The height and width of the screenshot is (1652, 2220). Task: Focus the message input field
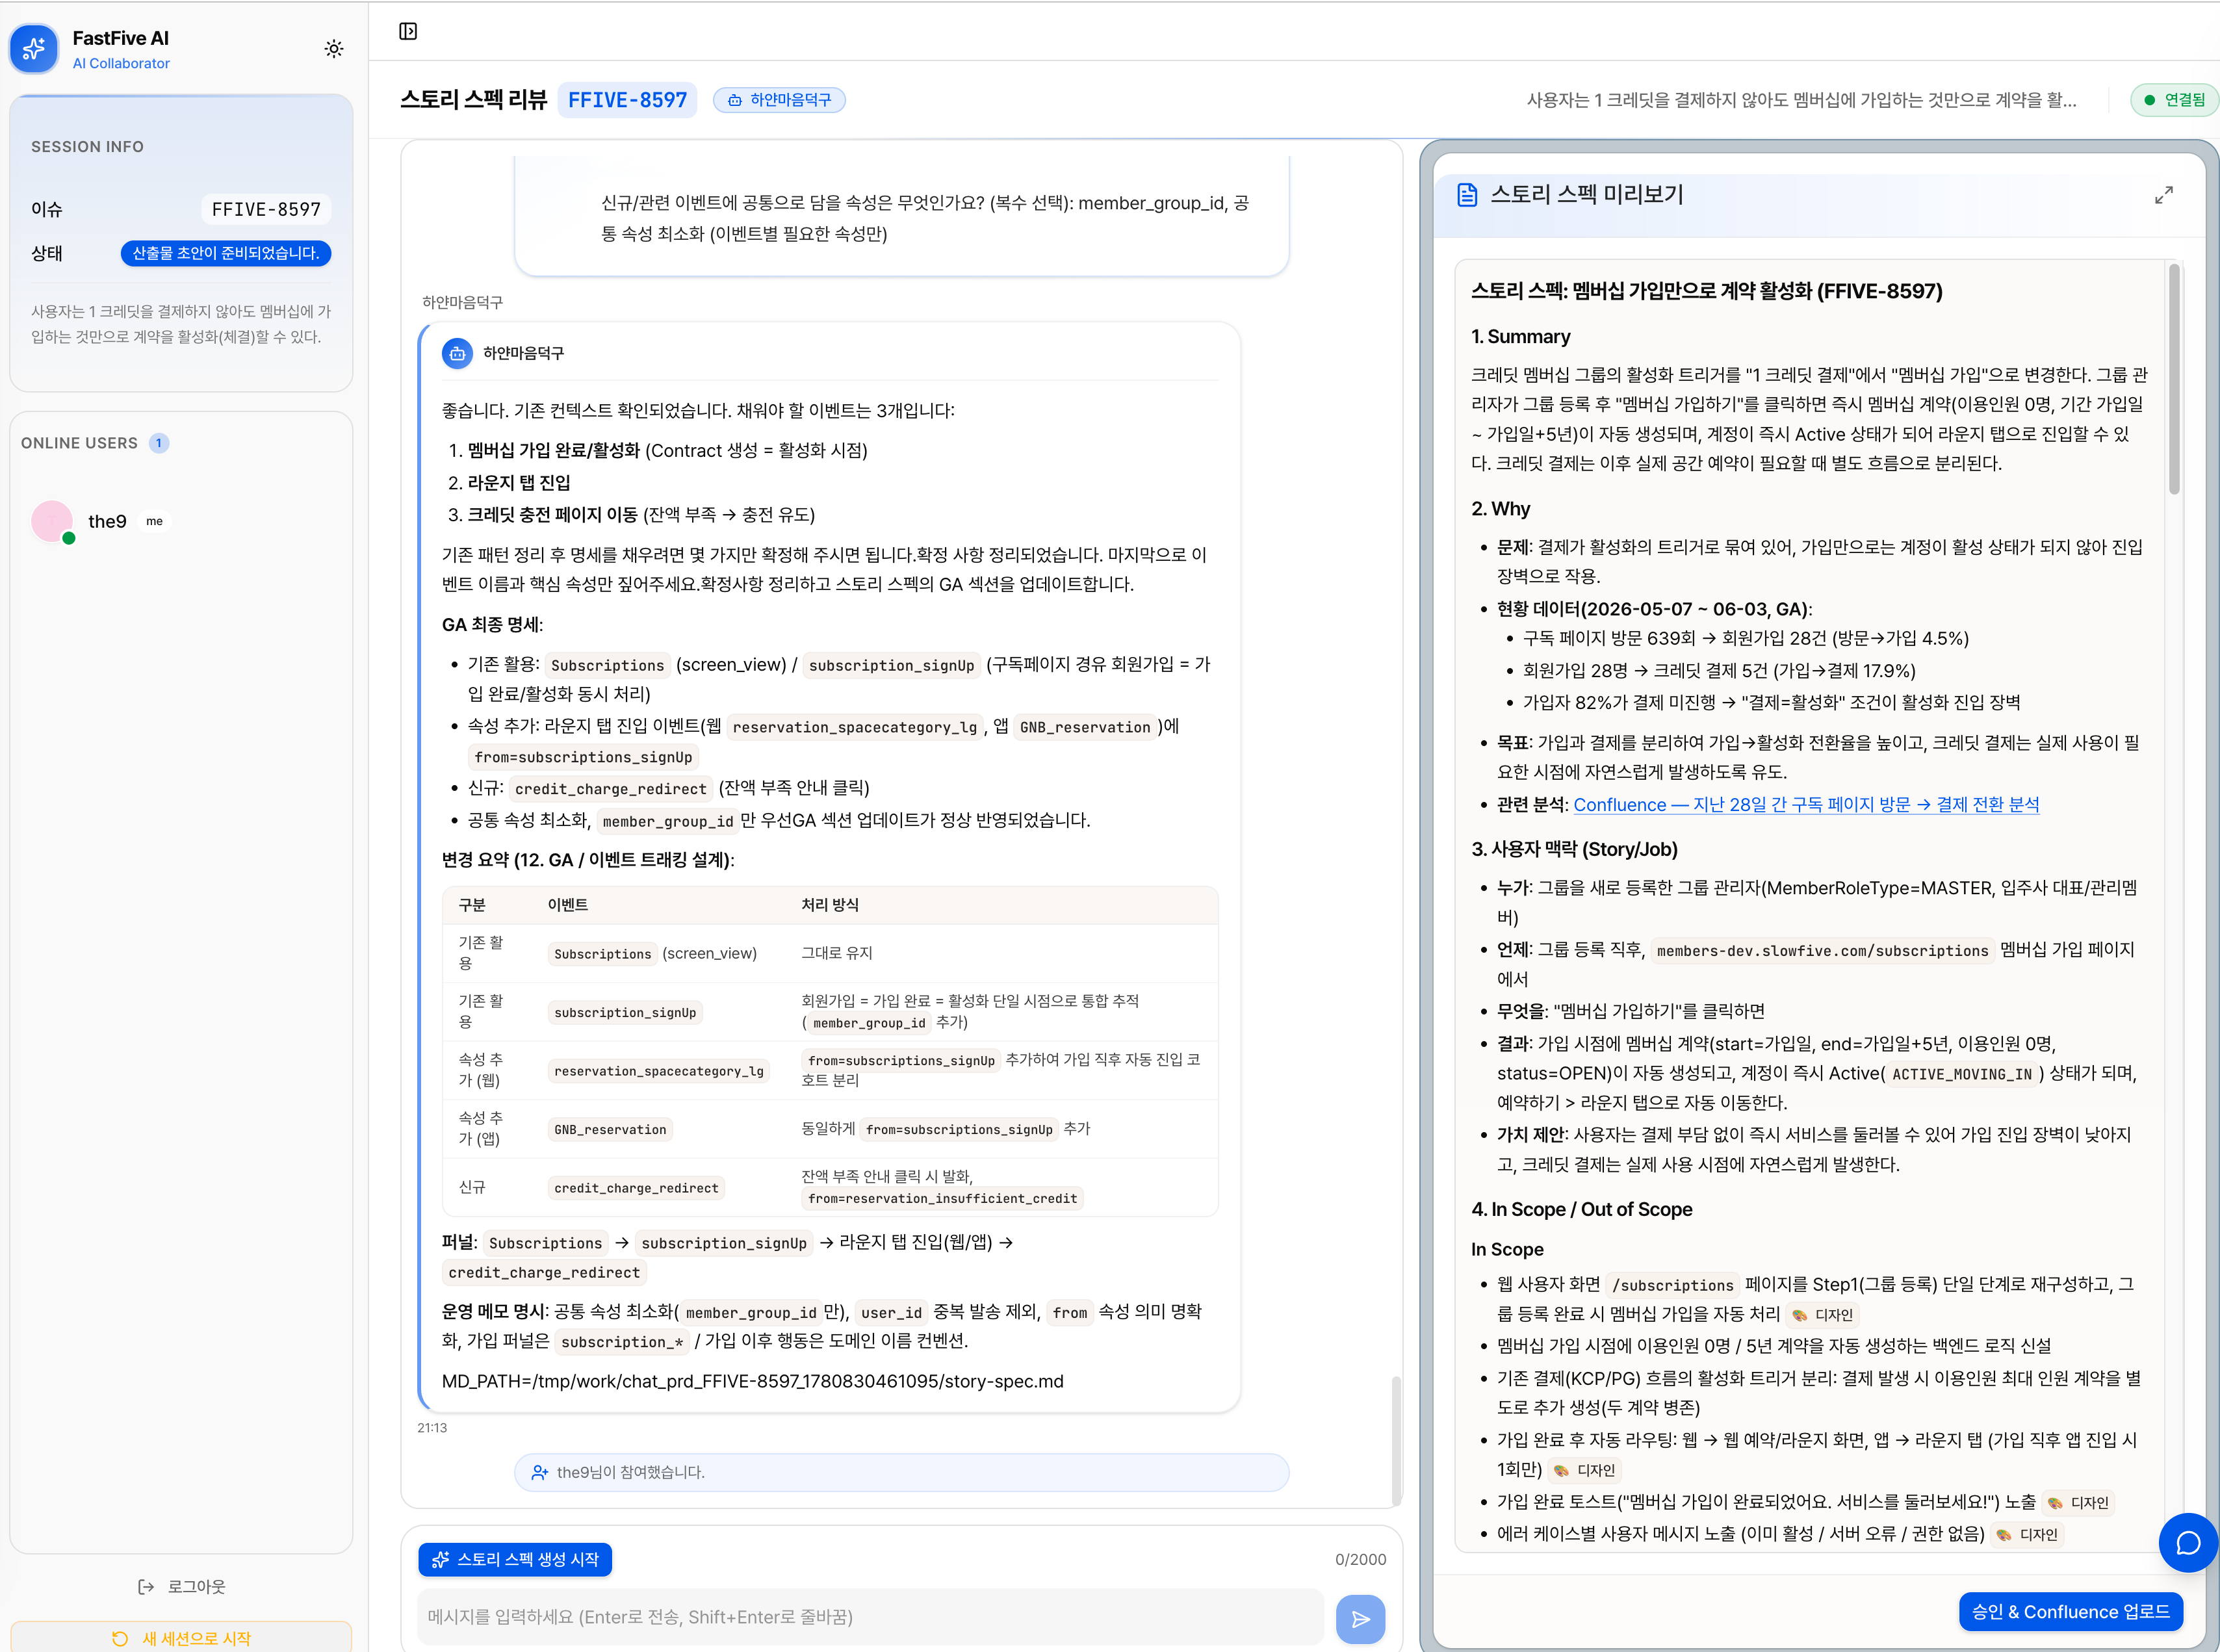point(870,1617)
